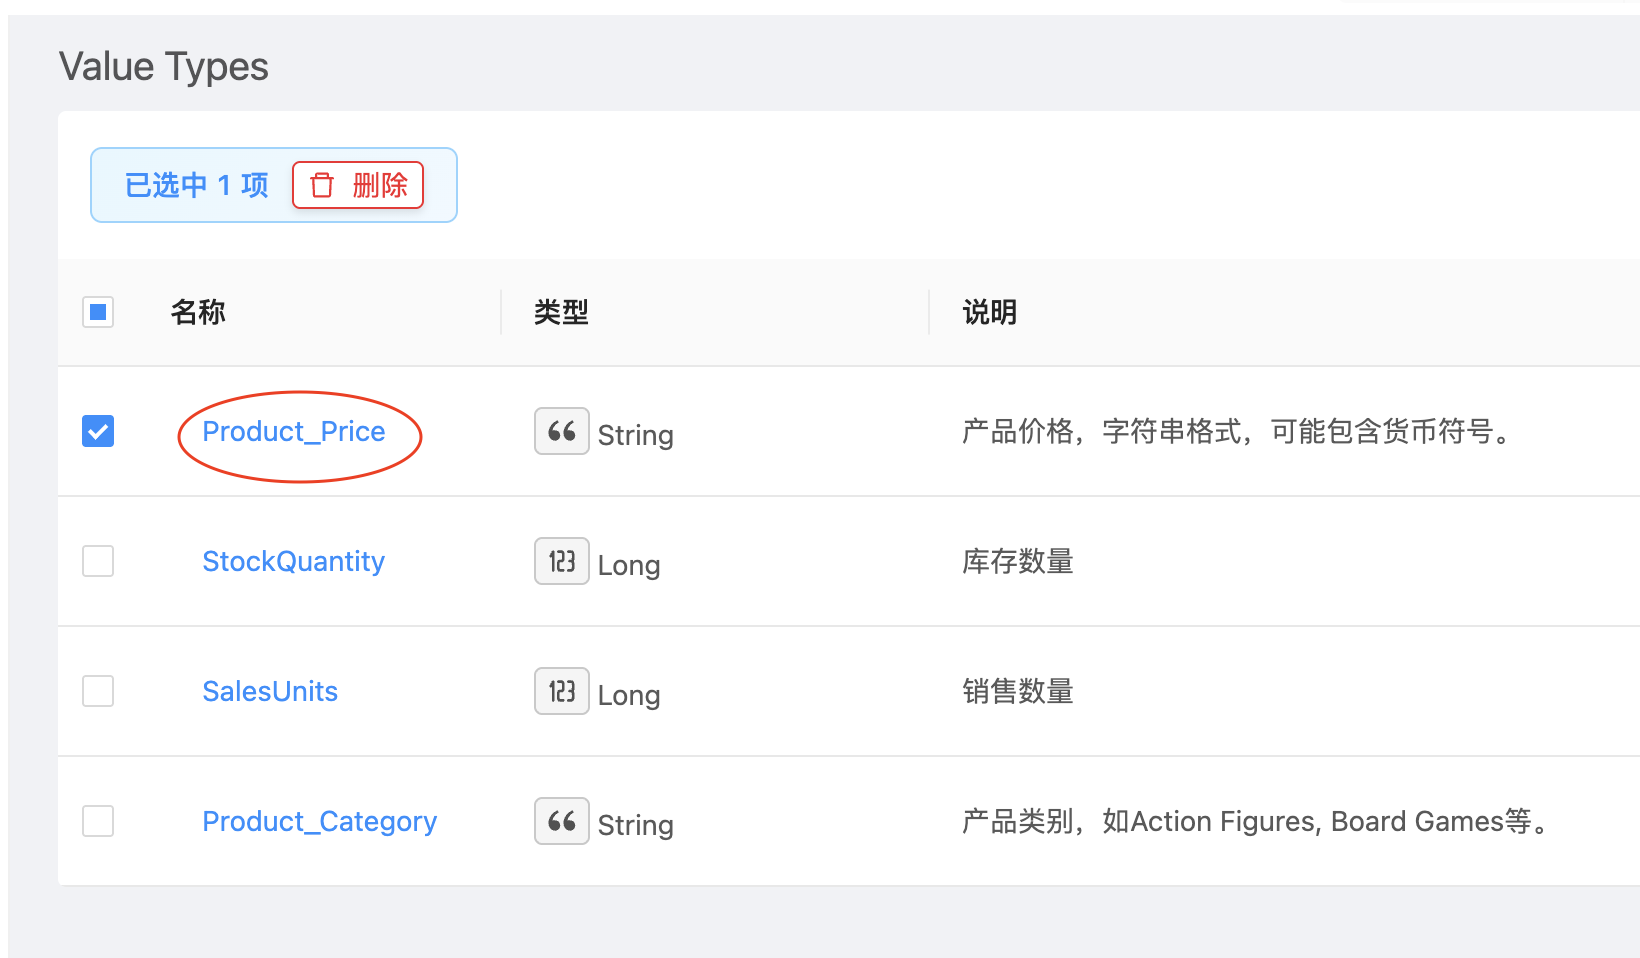This screenshot has width=1640, height=958.
Task: Click the String quote icon for Product_Category
Action: click(561, 821)
